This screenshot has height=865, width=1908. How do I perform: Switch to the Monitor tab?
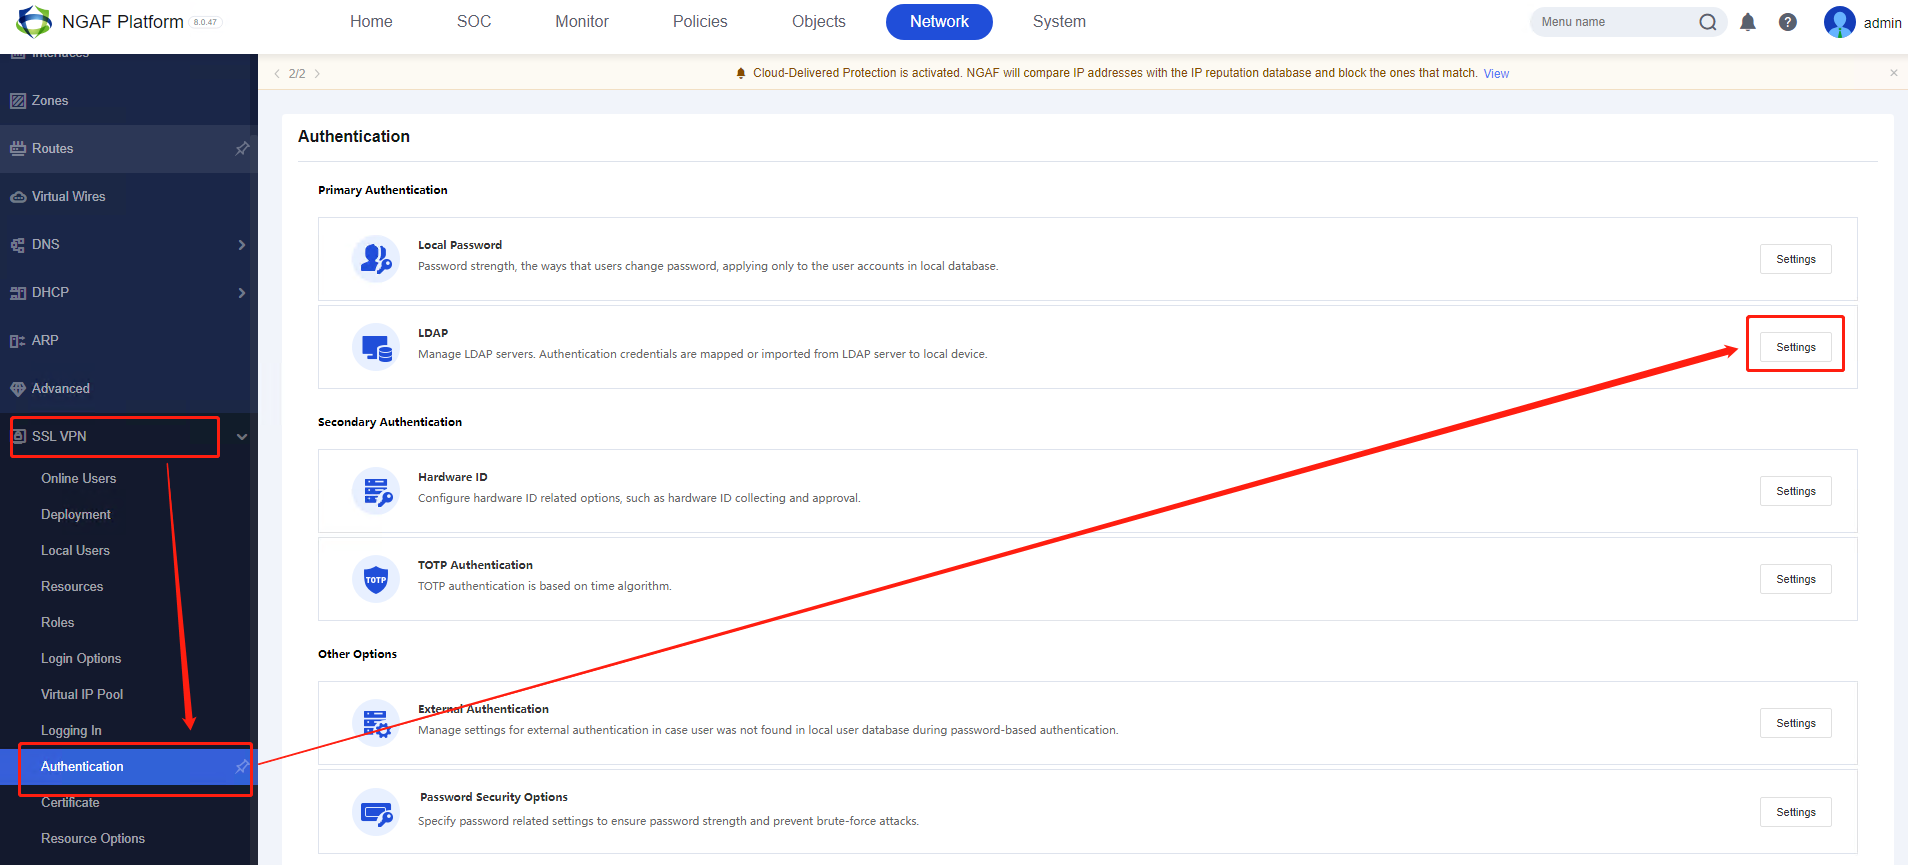click(582, 22)
